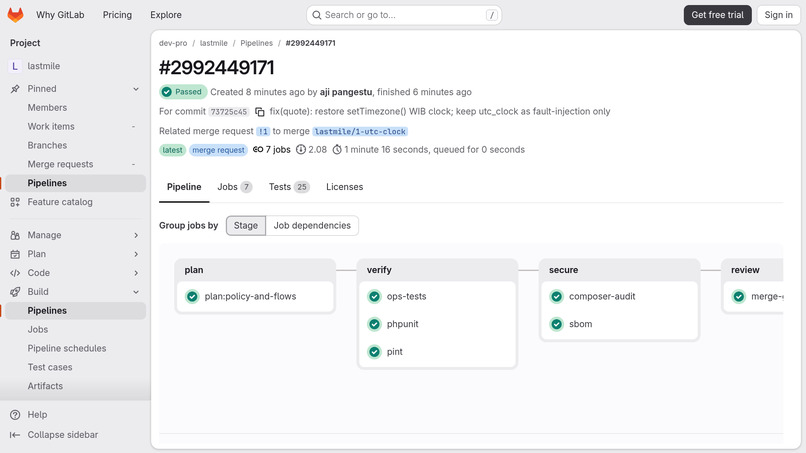The height and width of the screenshot is (453, 806).
Task: Click Pipelines breadcrumb
Action: [x=257, y=43]
